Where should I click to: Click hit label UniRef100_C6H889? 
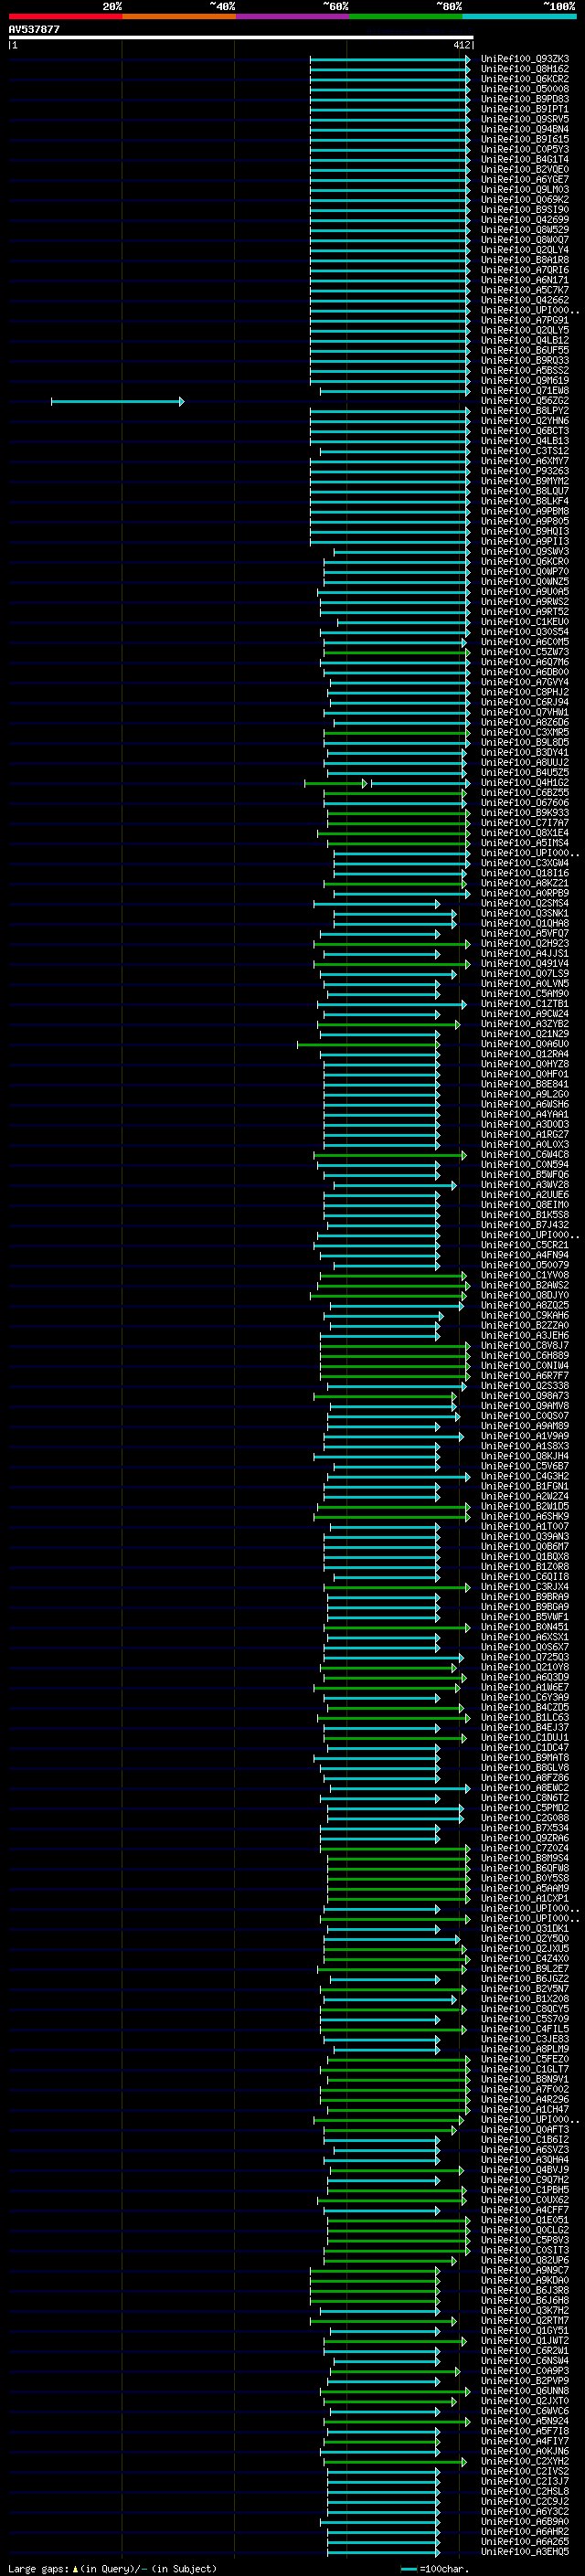click(x=525, y=1356)
